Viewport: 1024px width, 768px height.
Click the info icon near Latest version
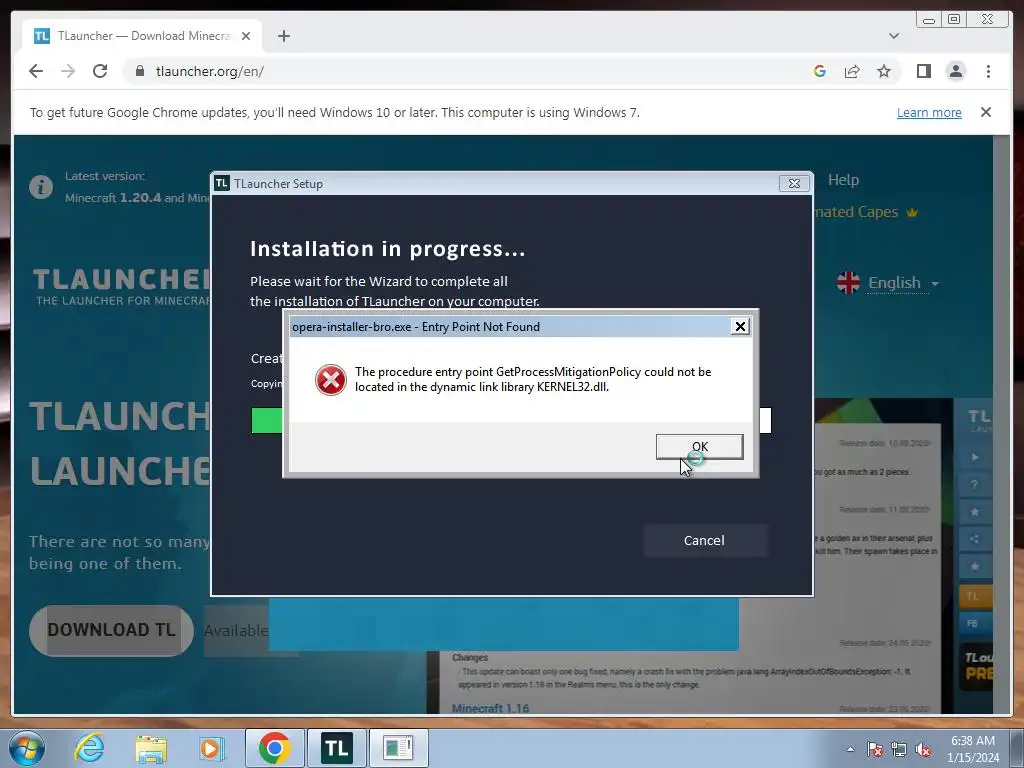coord(40,187)
